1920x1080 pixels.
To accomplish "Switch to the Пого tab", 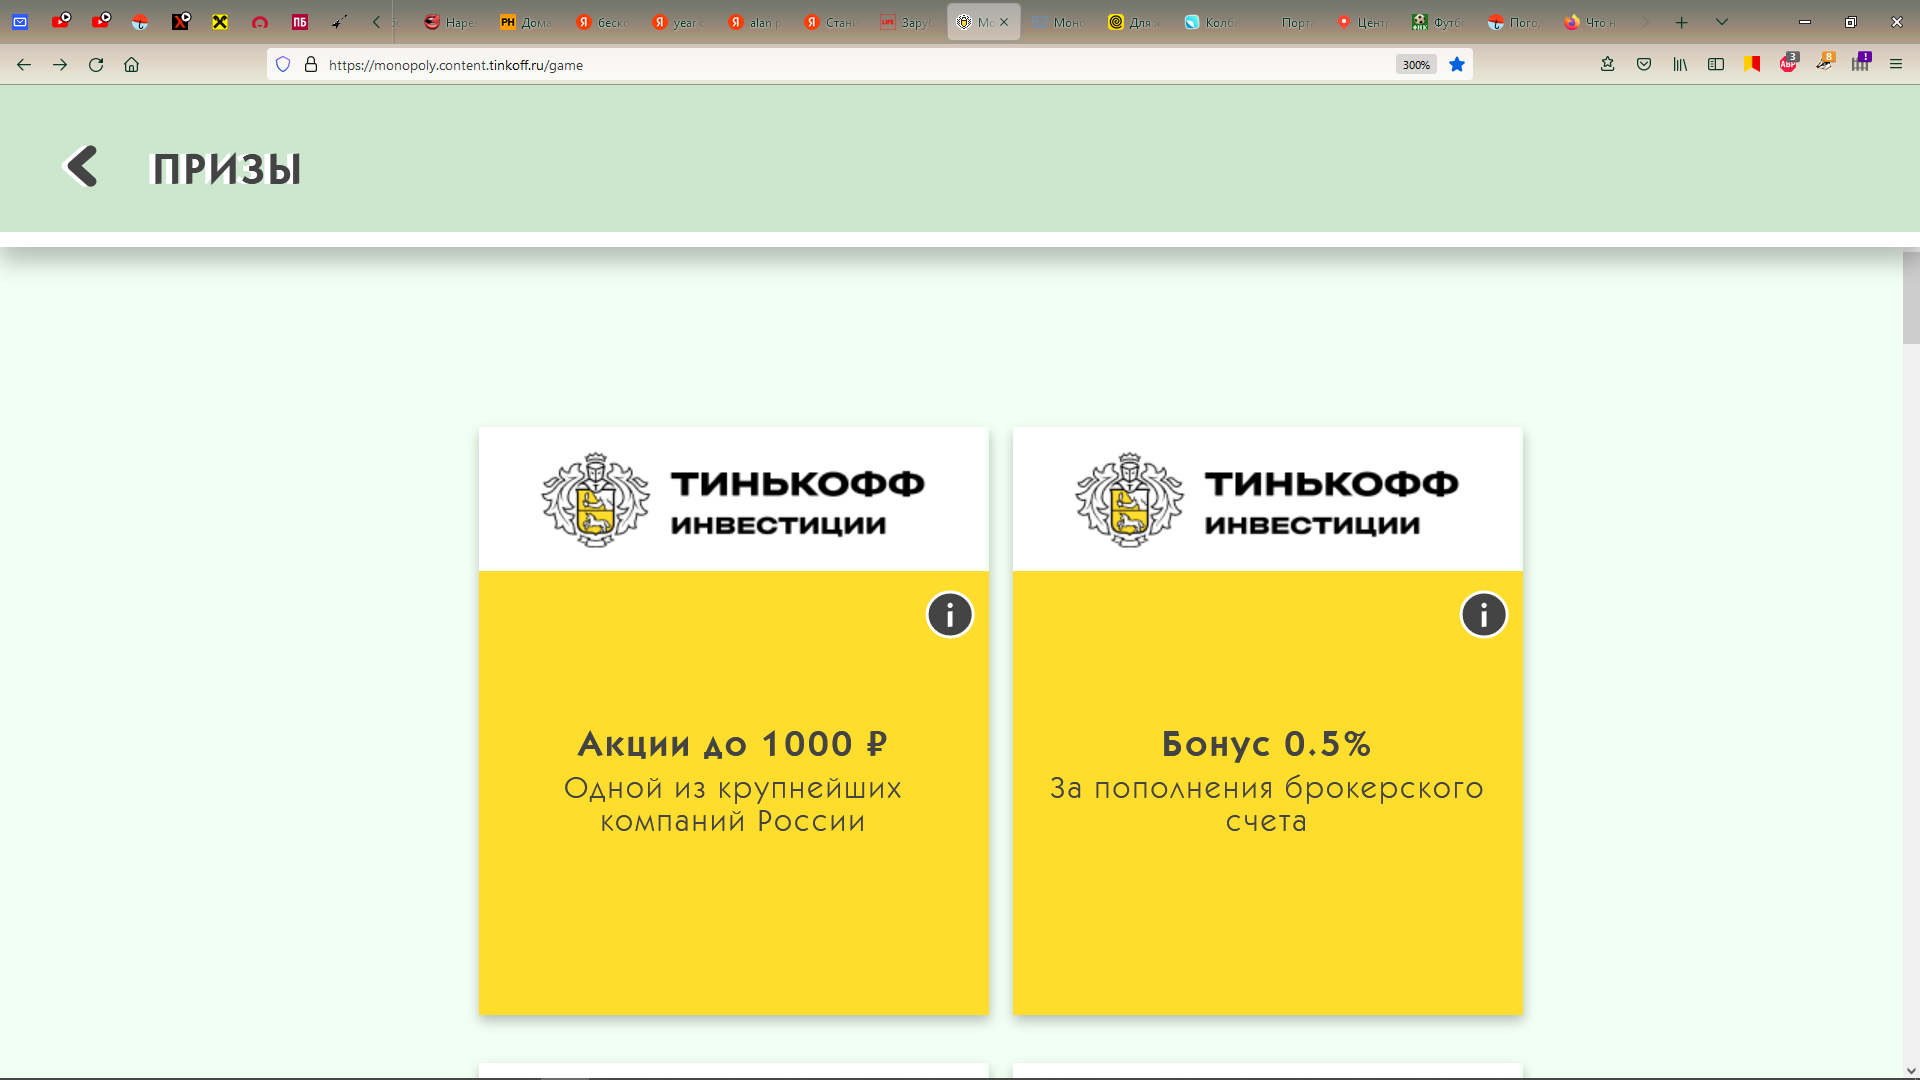I will pyautogui.click(x=1515, y=22).
